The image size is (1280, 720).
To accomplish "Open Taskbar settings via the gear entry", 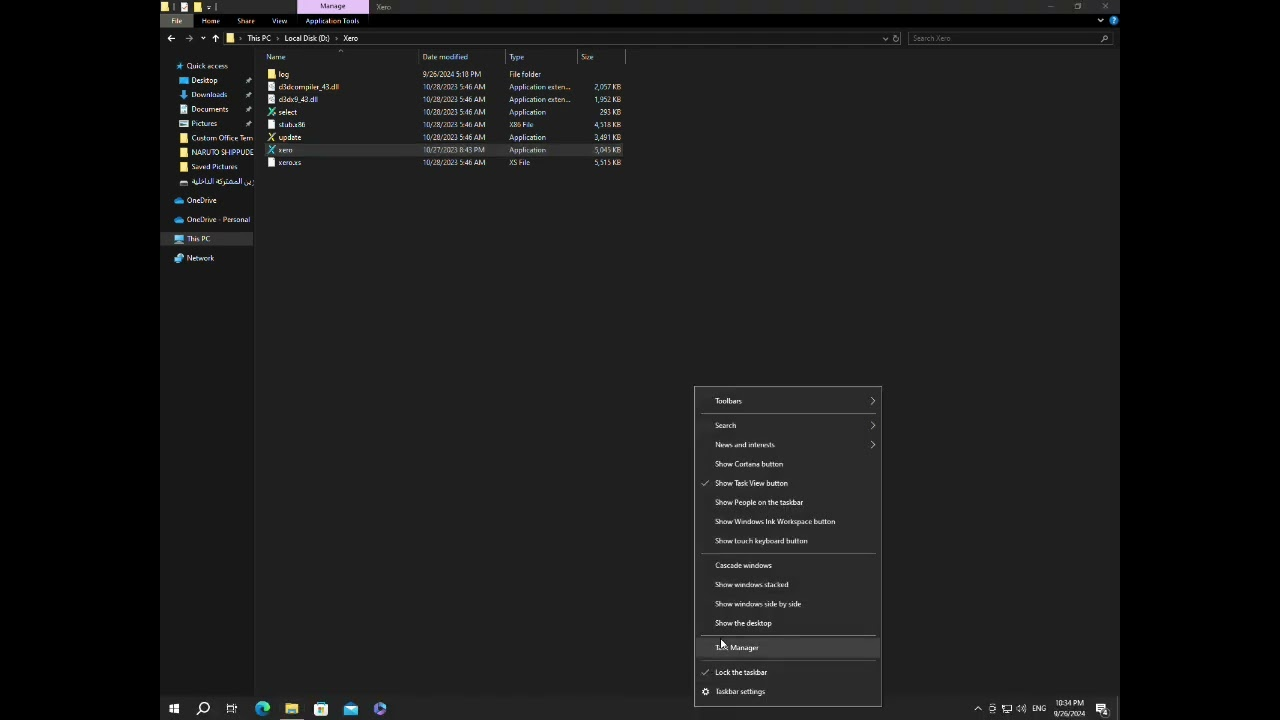I will click(x=740, y=692).
